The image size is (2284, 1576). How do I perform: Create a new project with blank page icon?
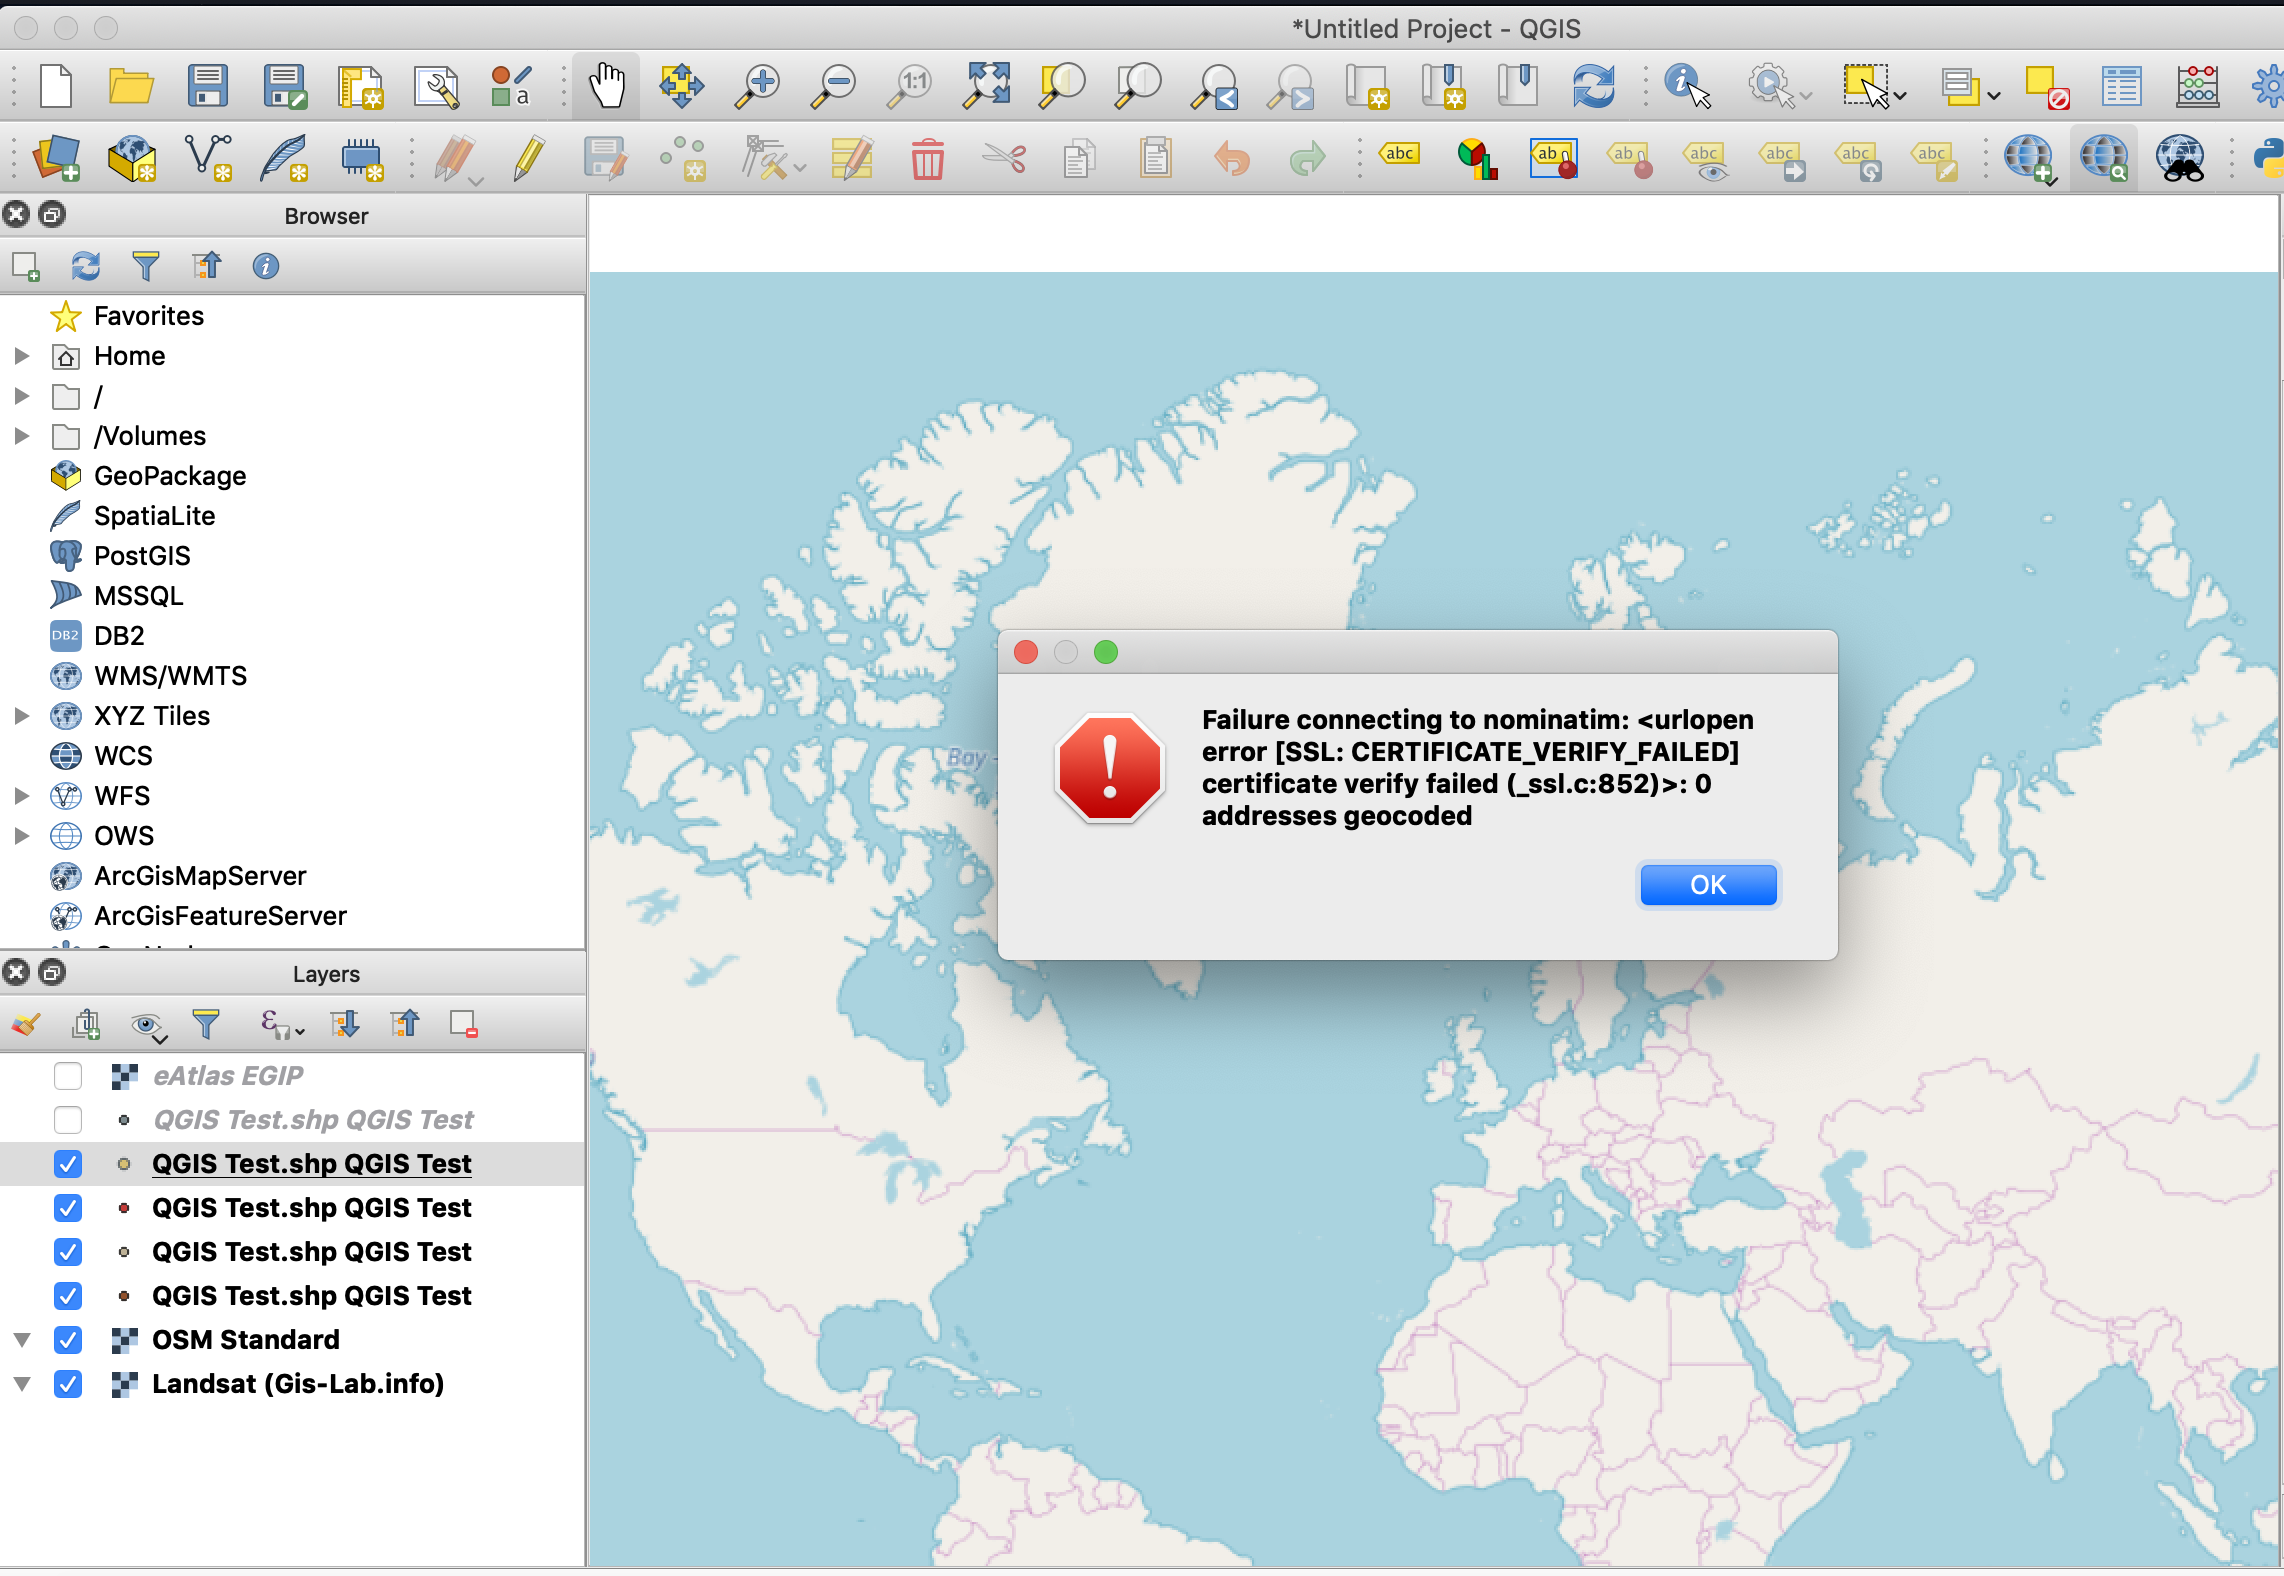pyautogui.click(x=56, y=86)
